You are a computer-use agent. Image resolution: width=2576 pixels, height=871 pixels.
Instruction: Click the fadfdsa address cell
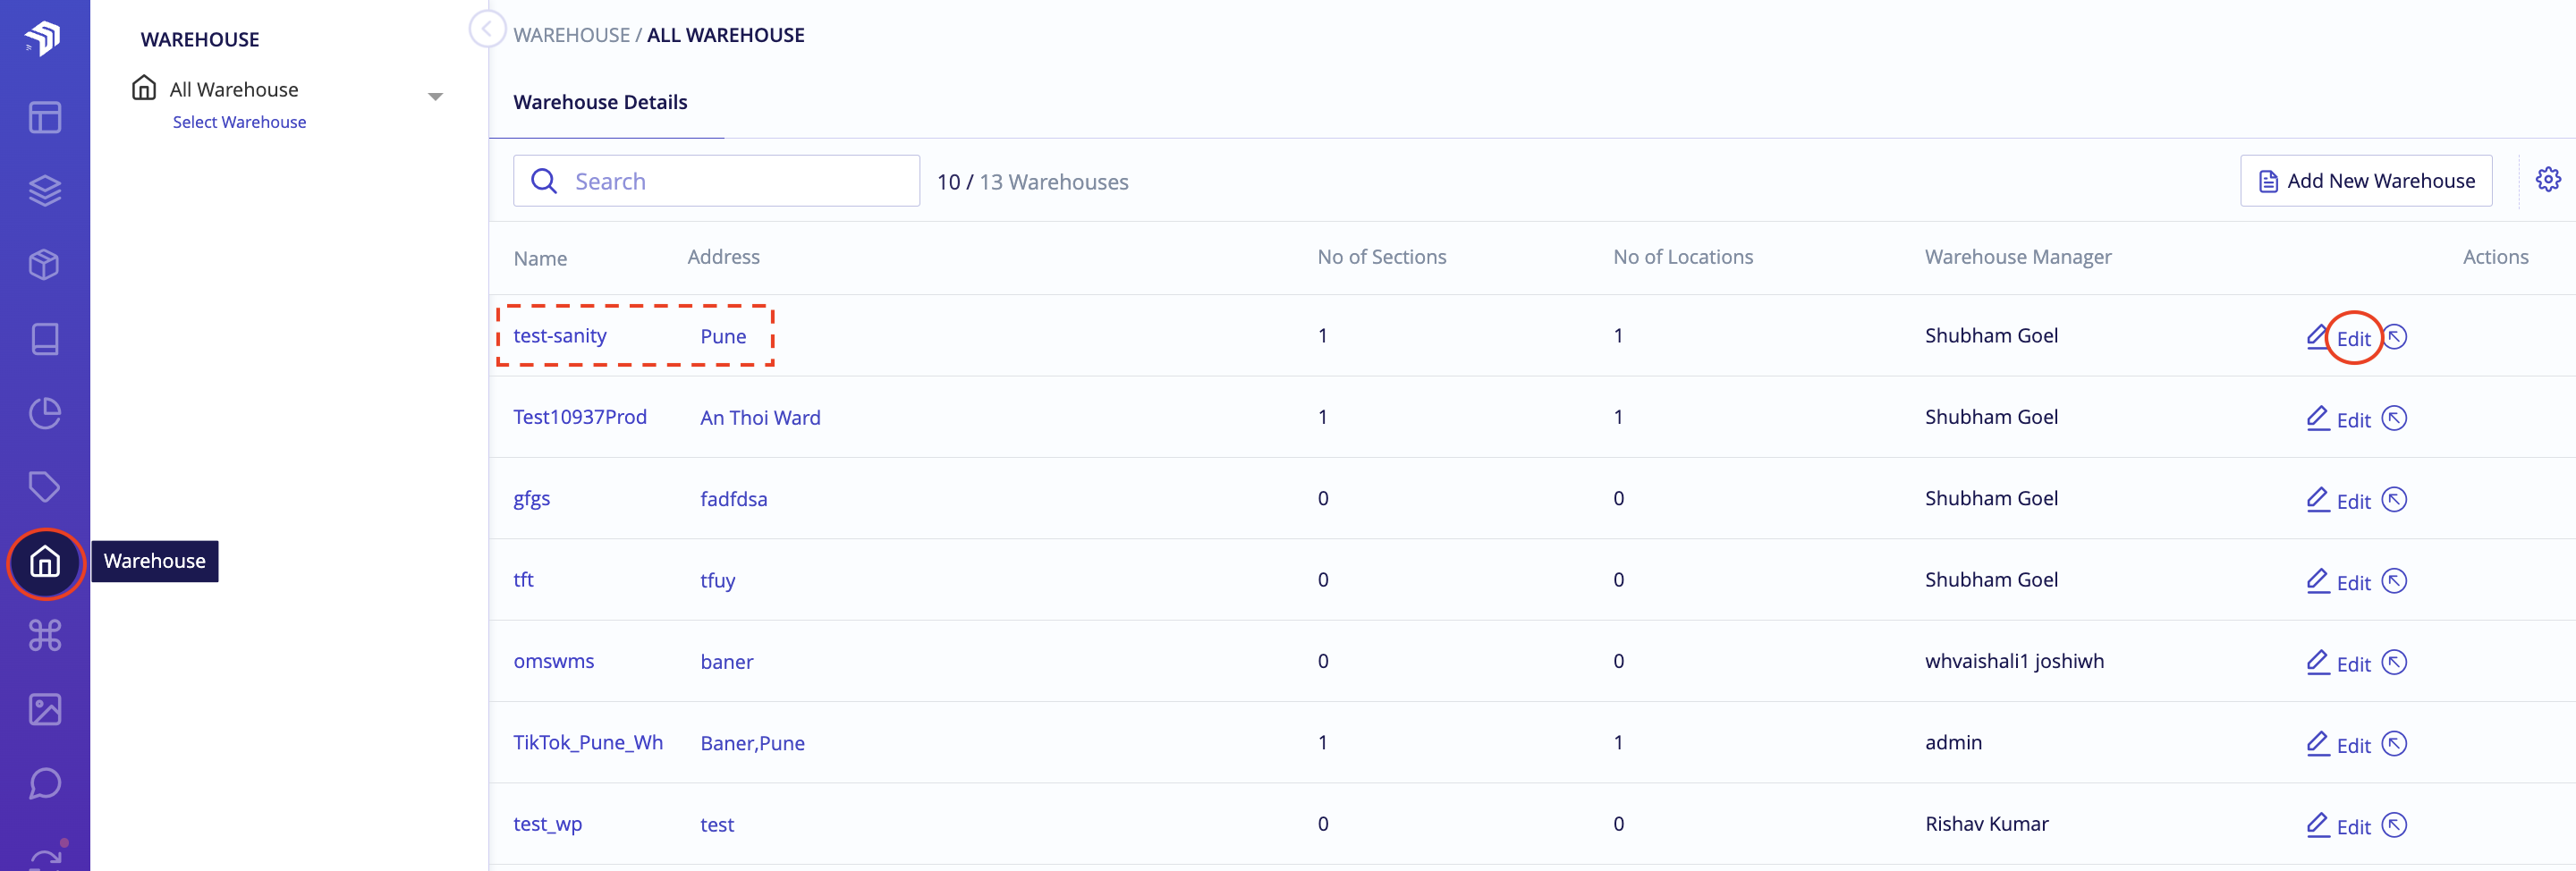(734, 499)
